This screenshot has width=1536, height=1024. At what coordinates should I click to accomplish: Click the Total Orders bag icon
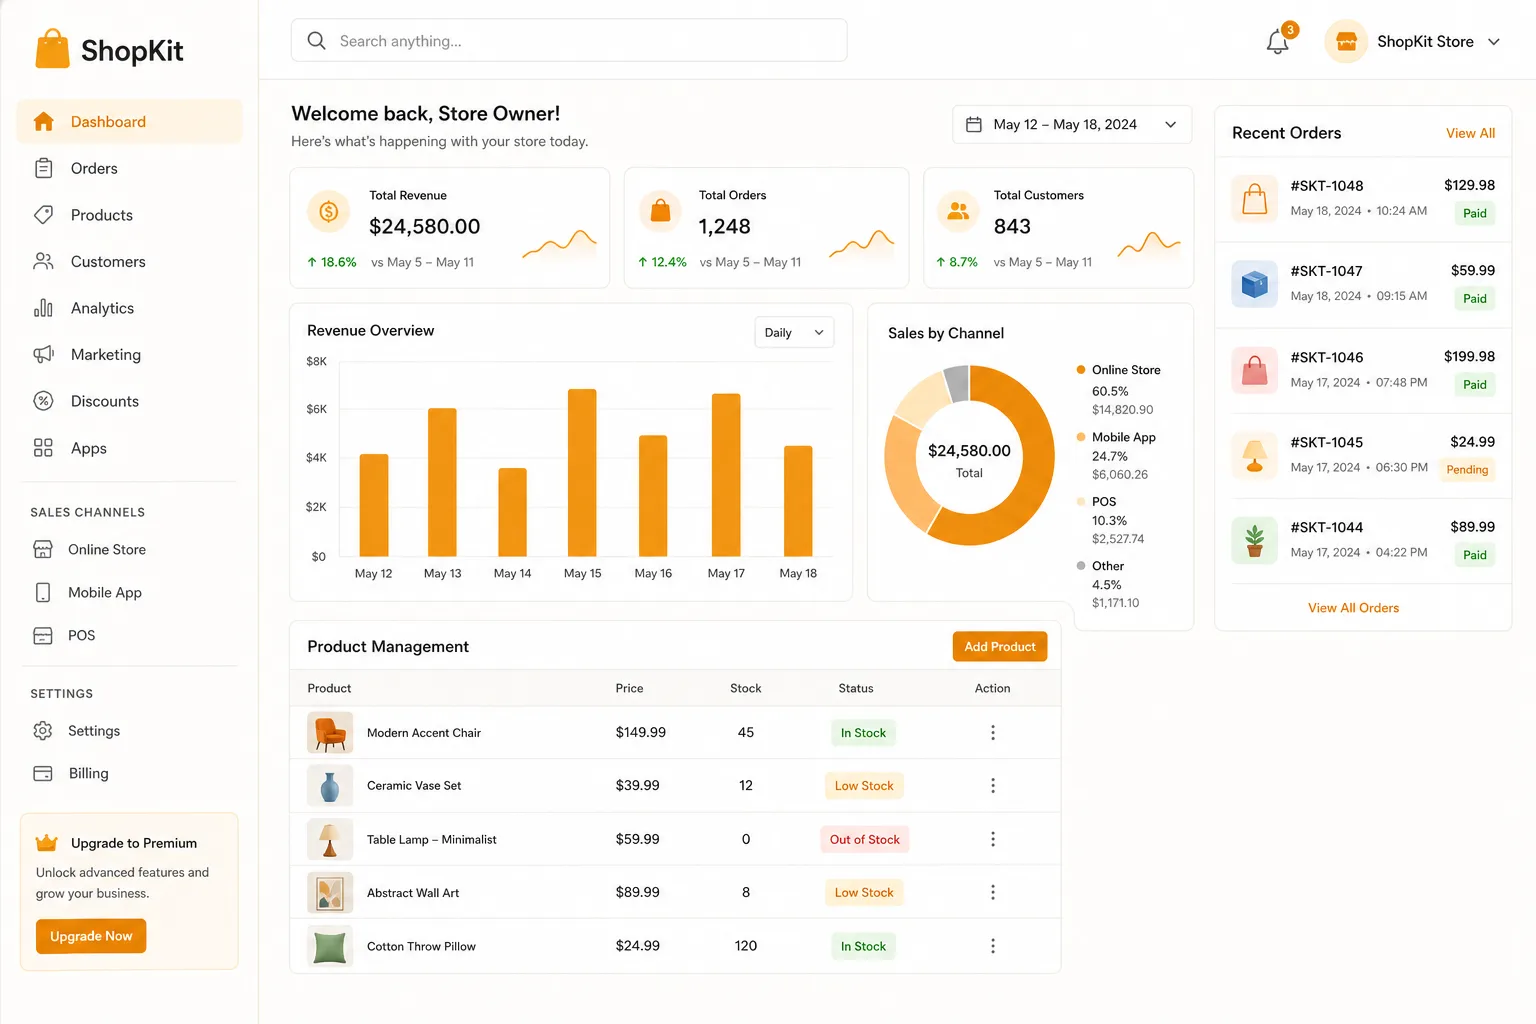coord(660,211)
